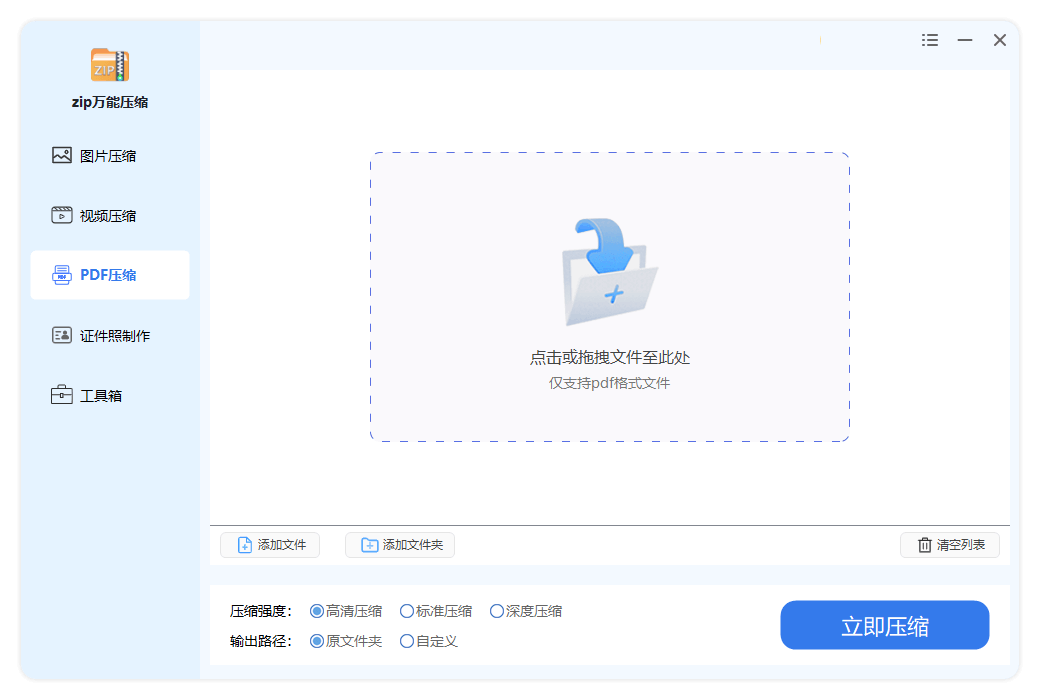Viewport: 1040px width, 700px height.
Task: Open the 工具箱 section
Action: tap(109, 395)
